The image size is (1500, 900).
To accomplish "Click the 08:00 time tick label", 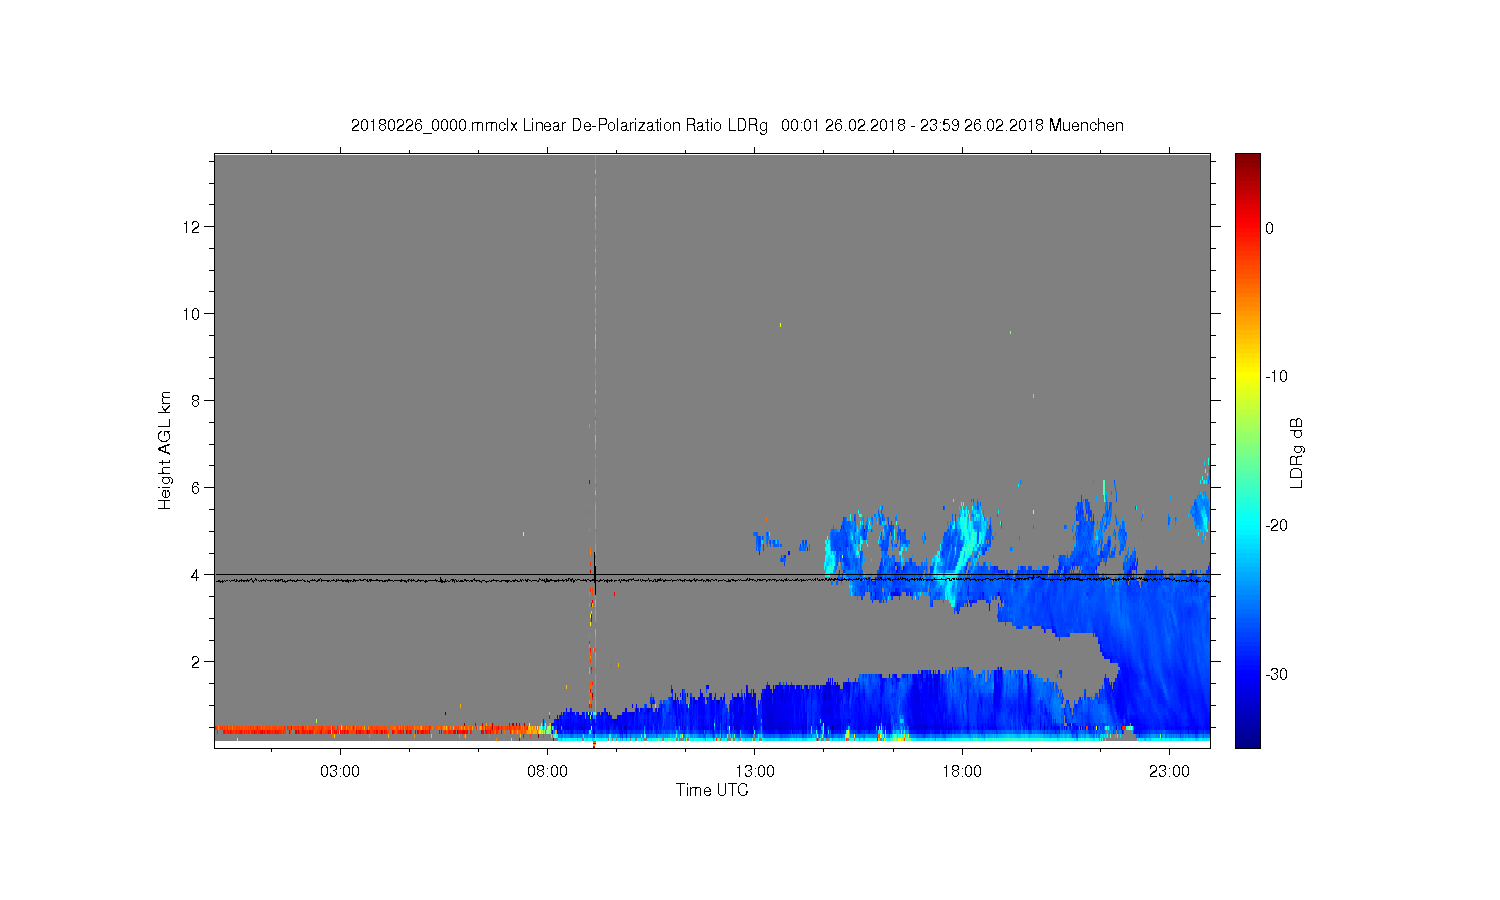I will [548, 772].
